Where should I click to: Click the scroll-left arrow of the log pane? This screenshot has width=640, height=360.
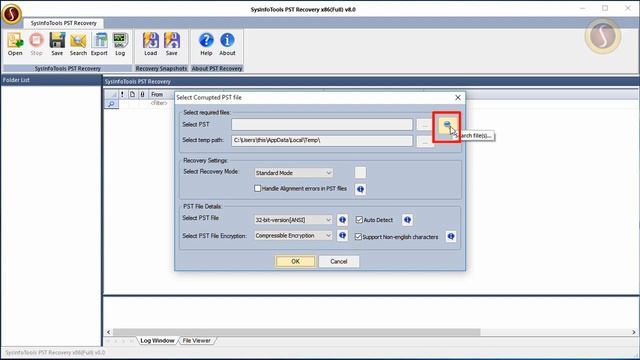pyautogui.click(x=108, y=332)
